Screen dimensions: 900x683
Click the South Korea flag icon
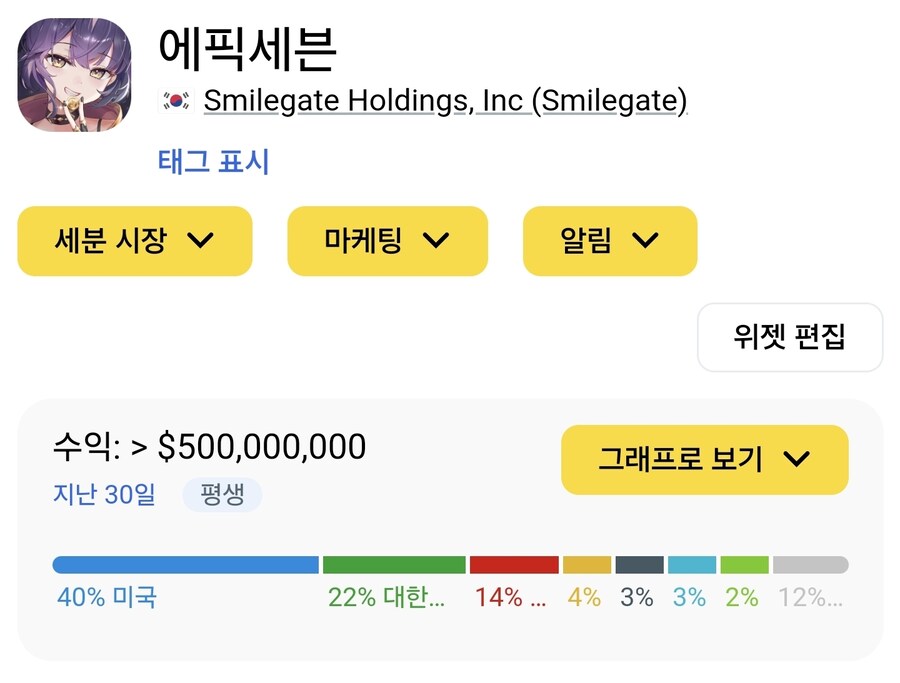pyautogui.click(x=174, y=99)
